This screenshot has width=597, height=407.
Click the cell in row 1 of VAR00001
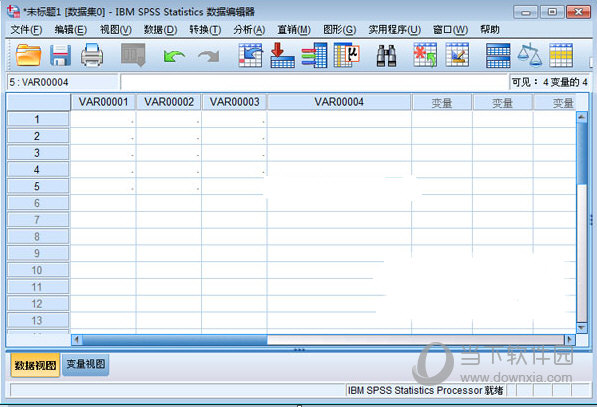103,119
